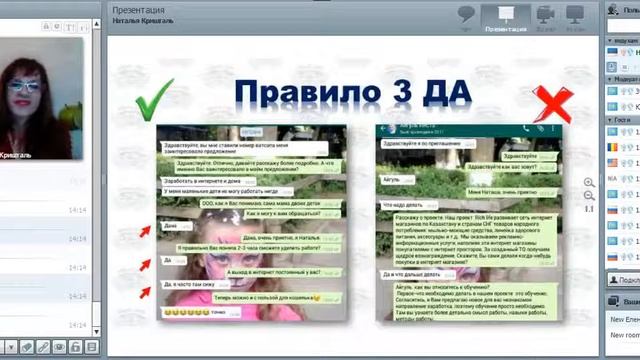This screenshot has height=360, width=640.
Task: Collapse the first participants section header
Action: [622, 41]
